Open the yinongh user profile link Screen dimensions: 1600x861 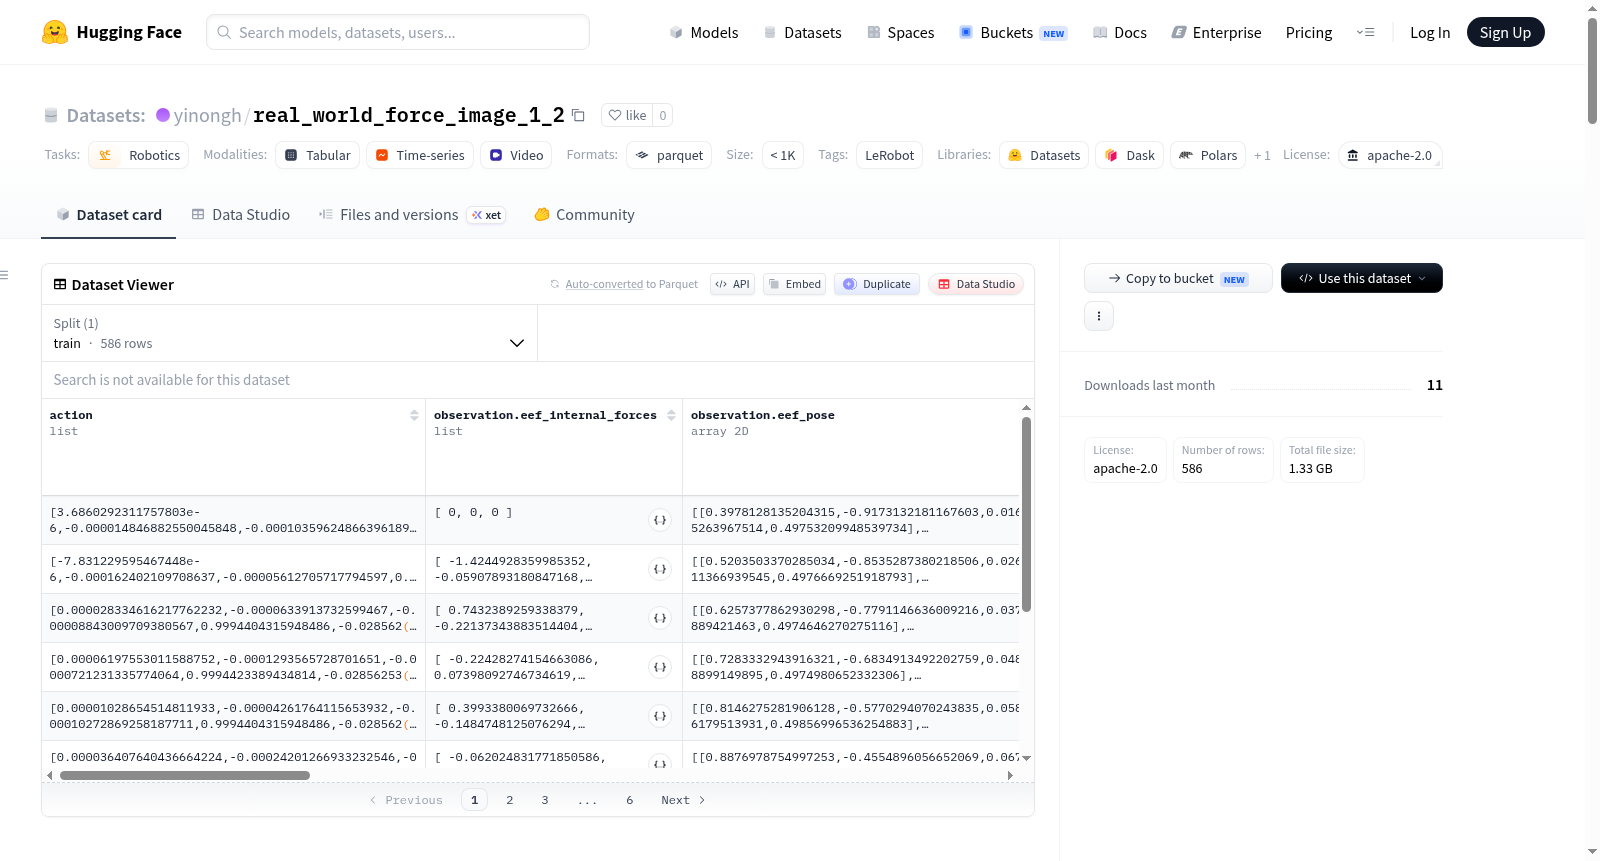[x=207, y=115]
